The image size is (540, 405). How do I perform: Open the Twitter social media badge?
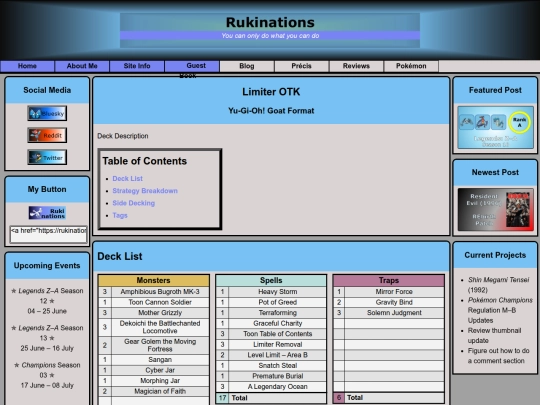point(47,157)
